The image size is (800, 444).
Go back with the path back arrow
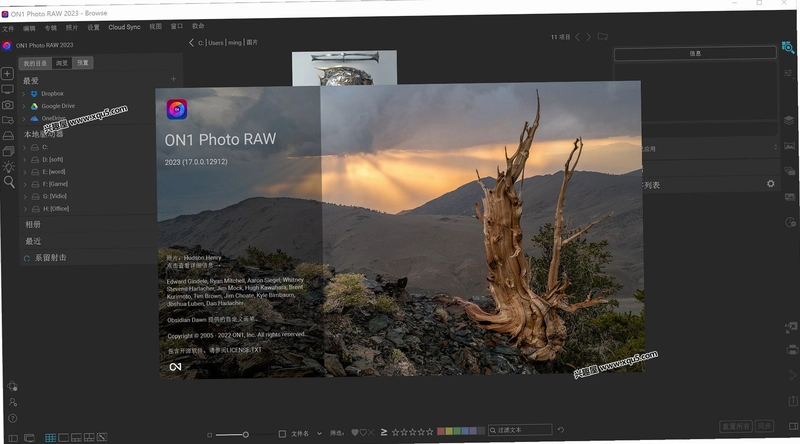click(191, 42)
